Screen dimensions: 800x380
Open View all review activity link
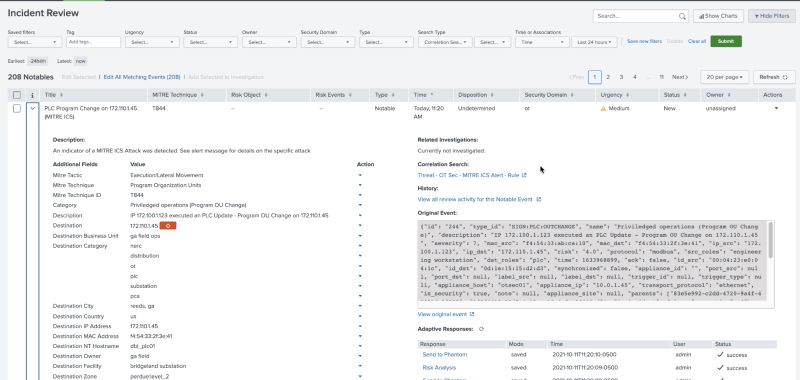[x=476, y=199]
